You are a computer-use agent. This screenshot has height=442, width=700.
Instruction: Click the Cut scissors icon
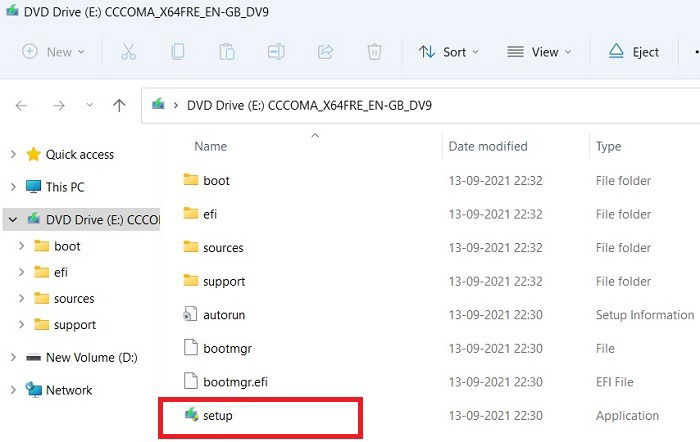(x=129, y=52)
